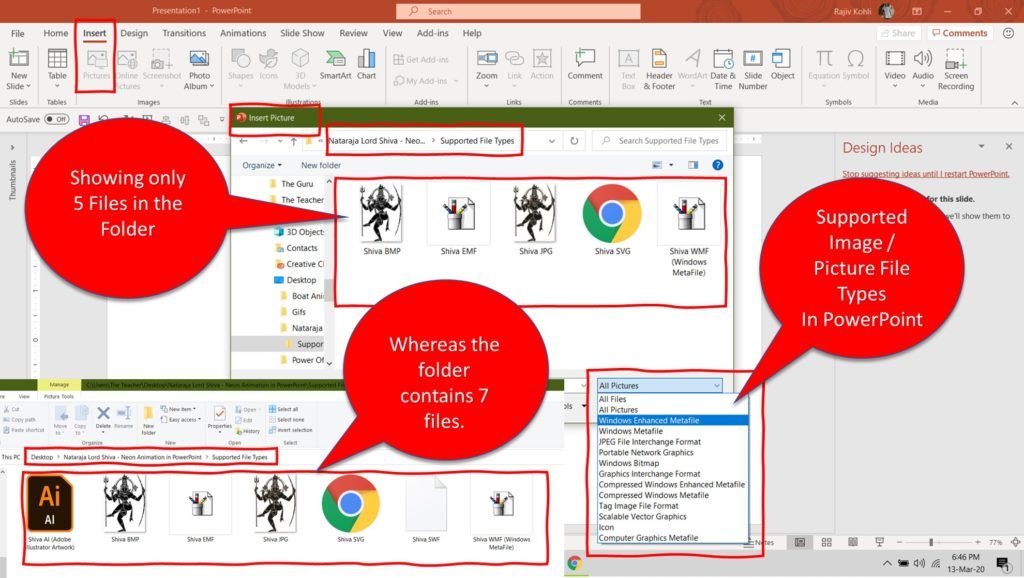Click Search Supported File Types field

tap(660, 140)
